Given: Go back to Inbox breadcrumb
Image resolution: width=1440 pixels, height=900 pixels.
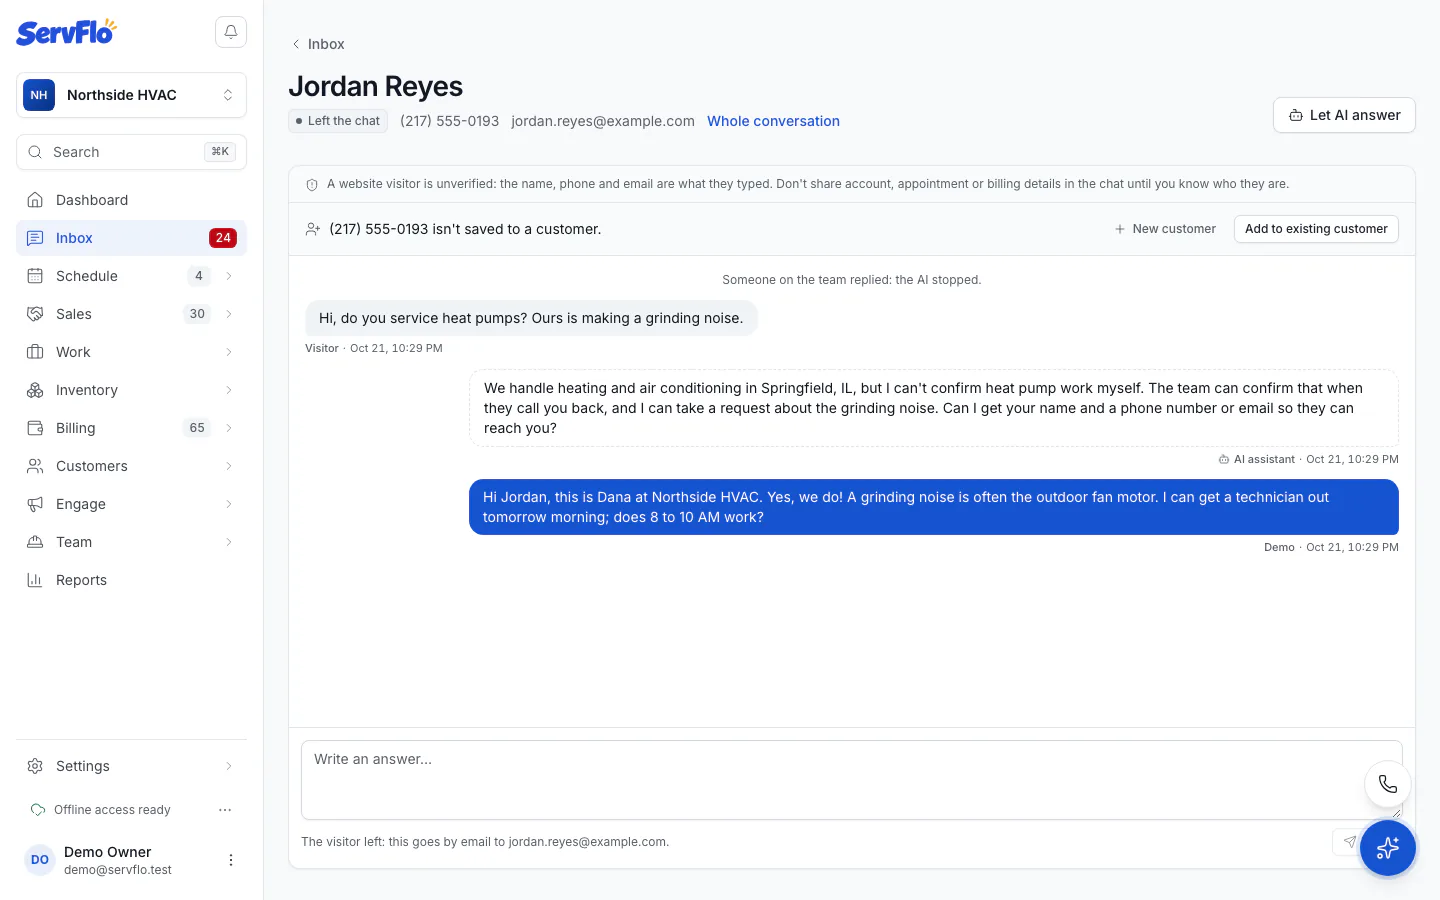Looking at the screenshot, I should 318,44.
